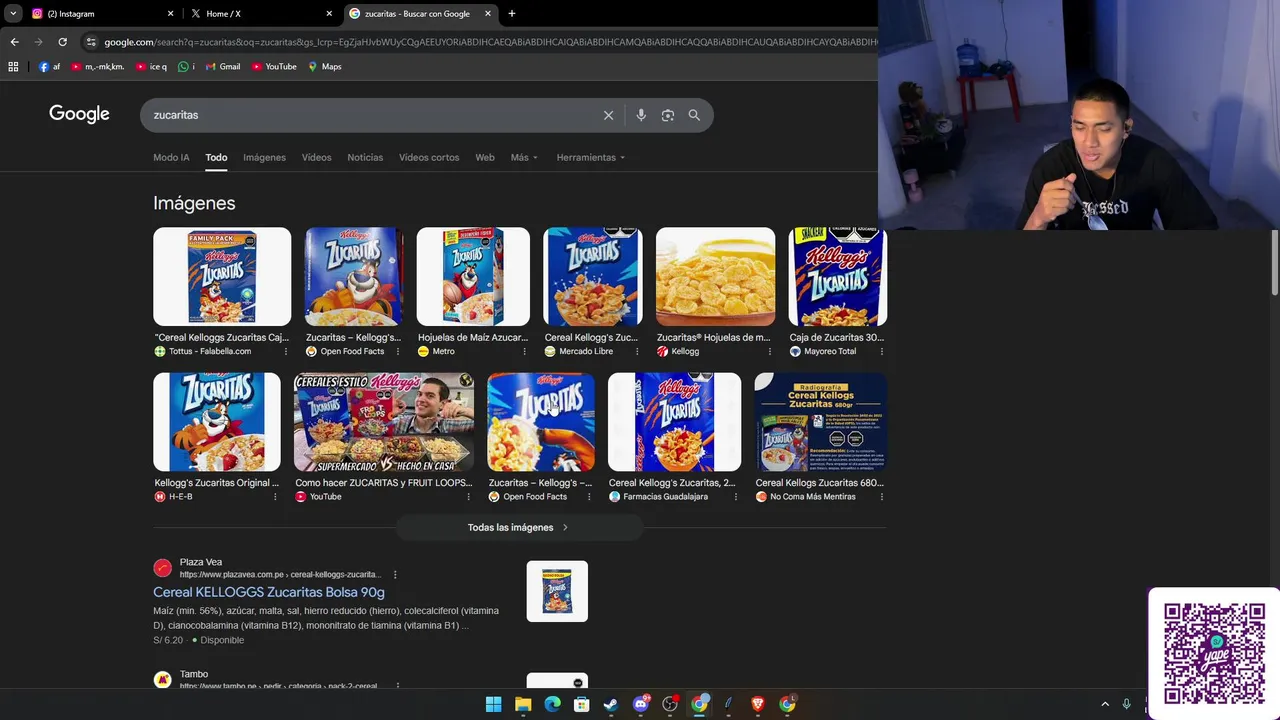1280x720 pixels.
Task: Click the Plaza Vea product image thumbnail
Action: point(557,591)
